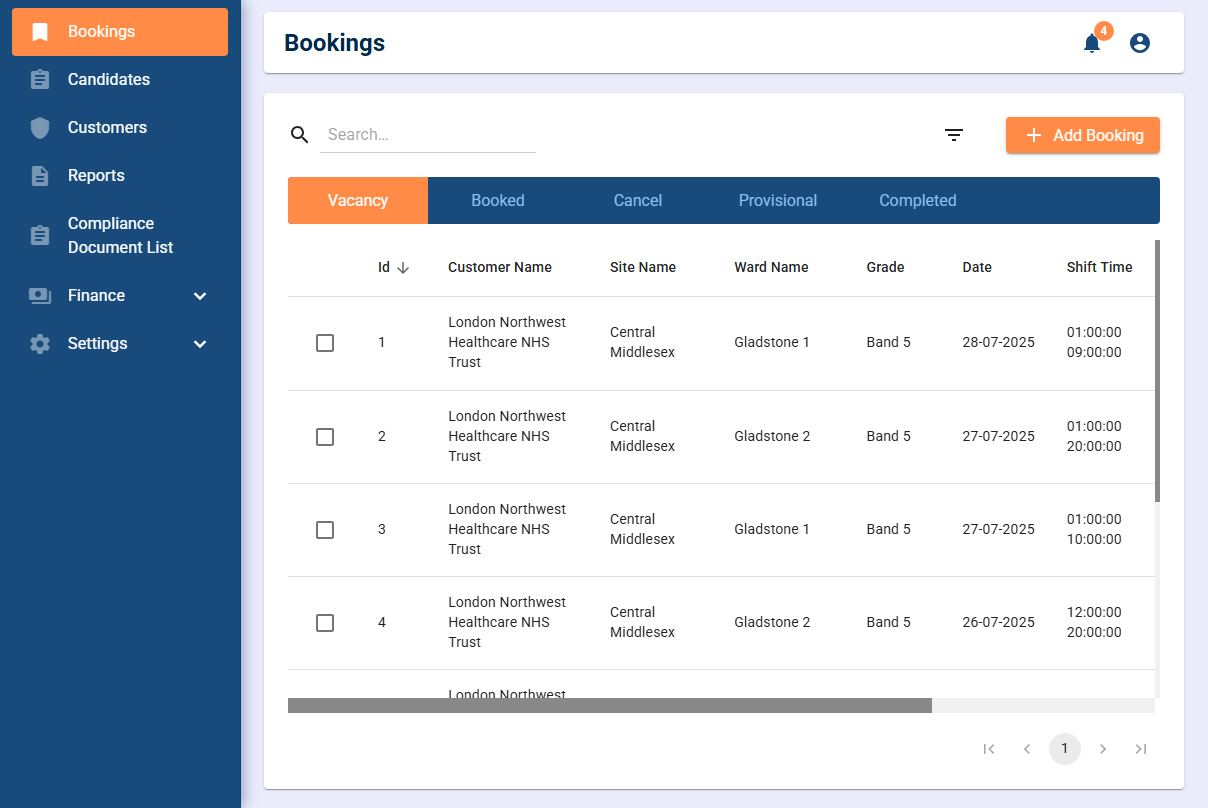This screenshot has width=1208, height=808.
Task: Click Gladstone 2 ward in row 2
Action: click(x=772, y=436)
